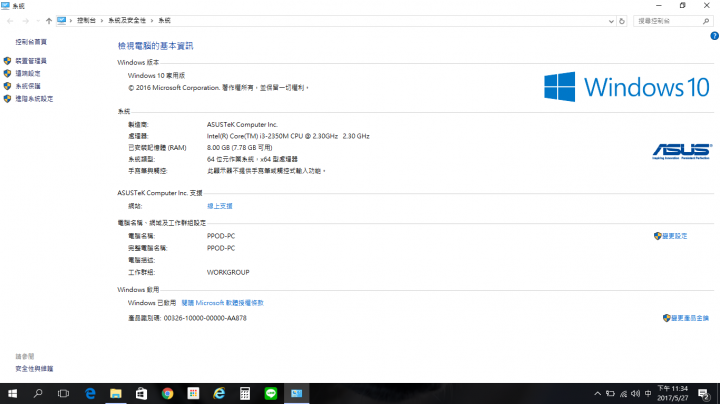This screenshot has height=404, width=720.
Task: Expand the chevron after the computer icon
Action: (x=71, y=21)
